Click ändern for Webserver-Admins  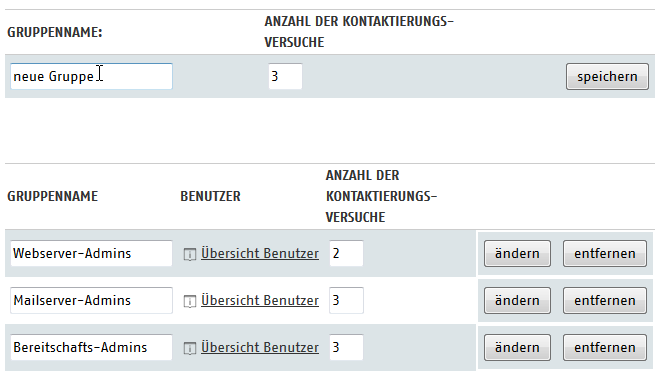click(517, 253)
